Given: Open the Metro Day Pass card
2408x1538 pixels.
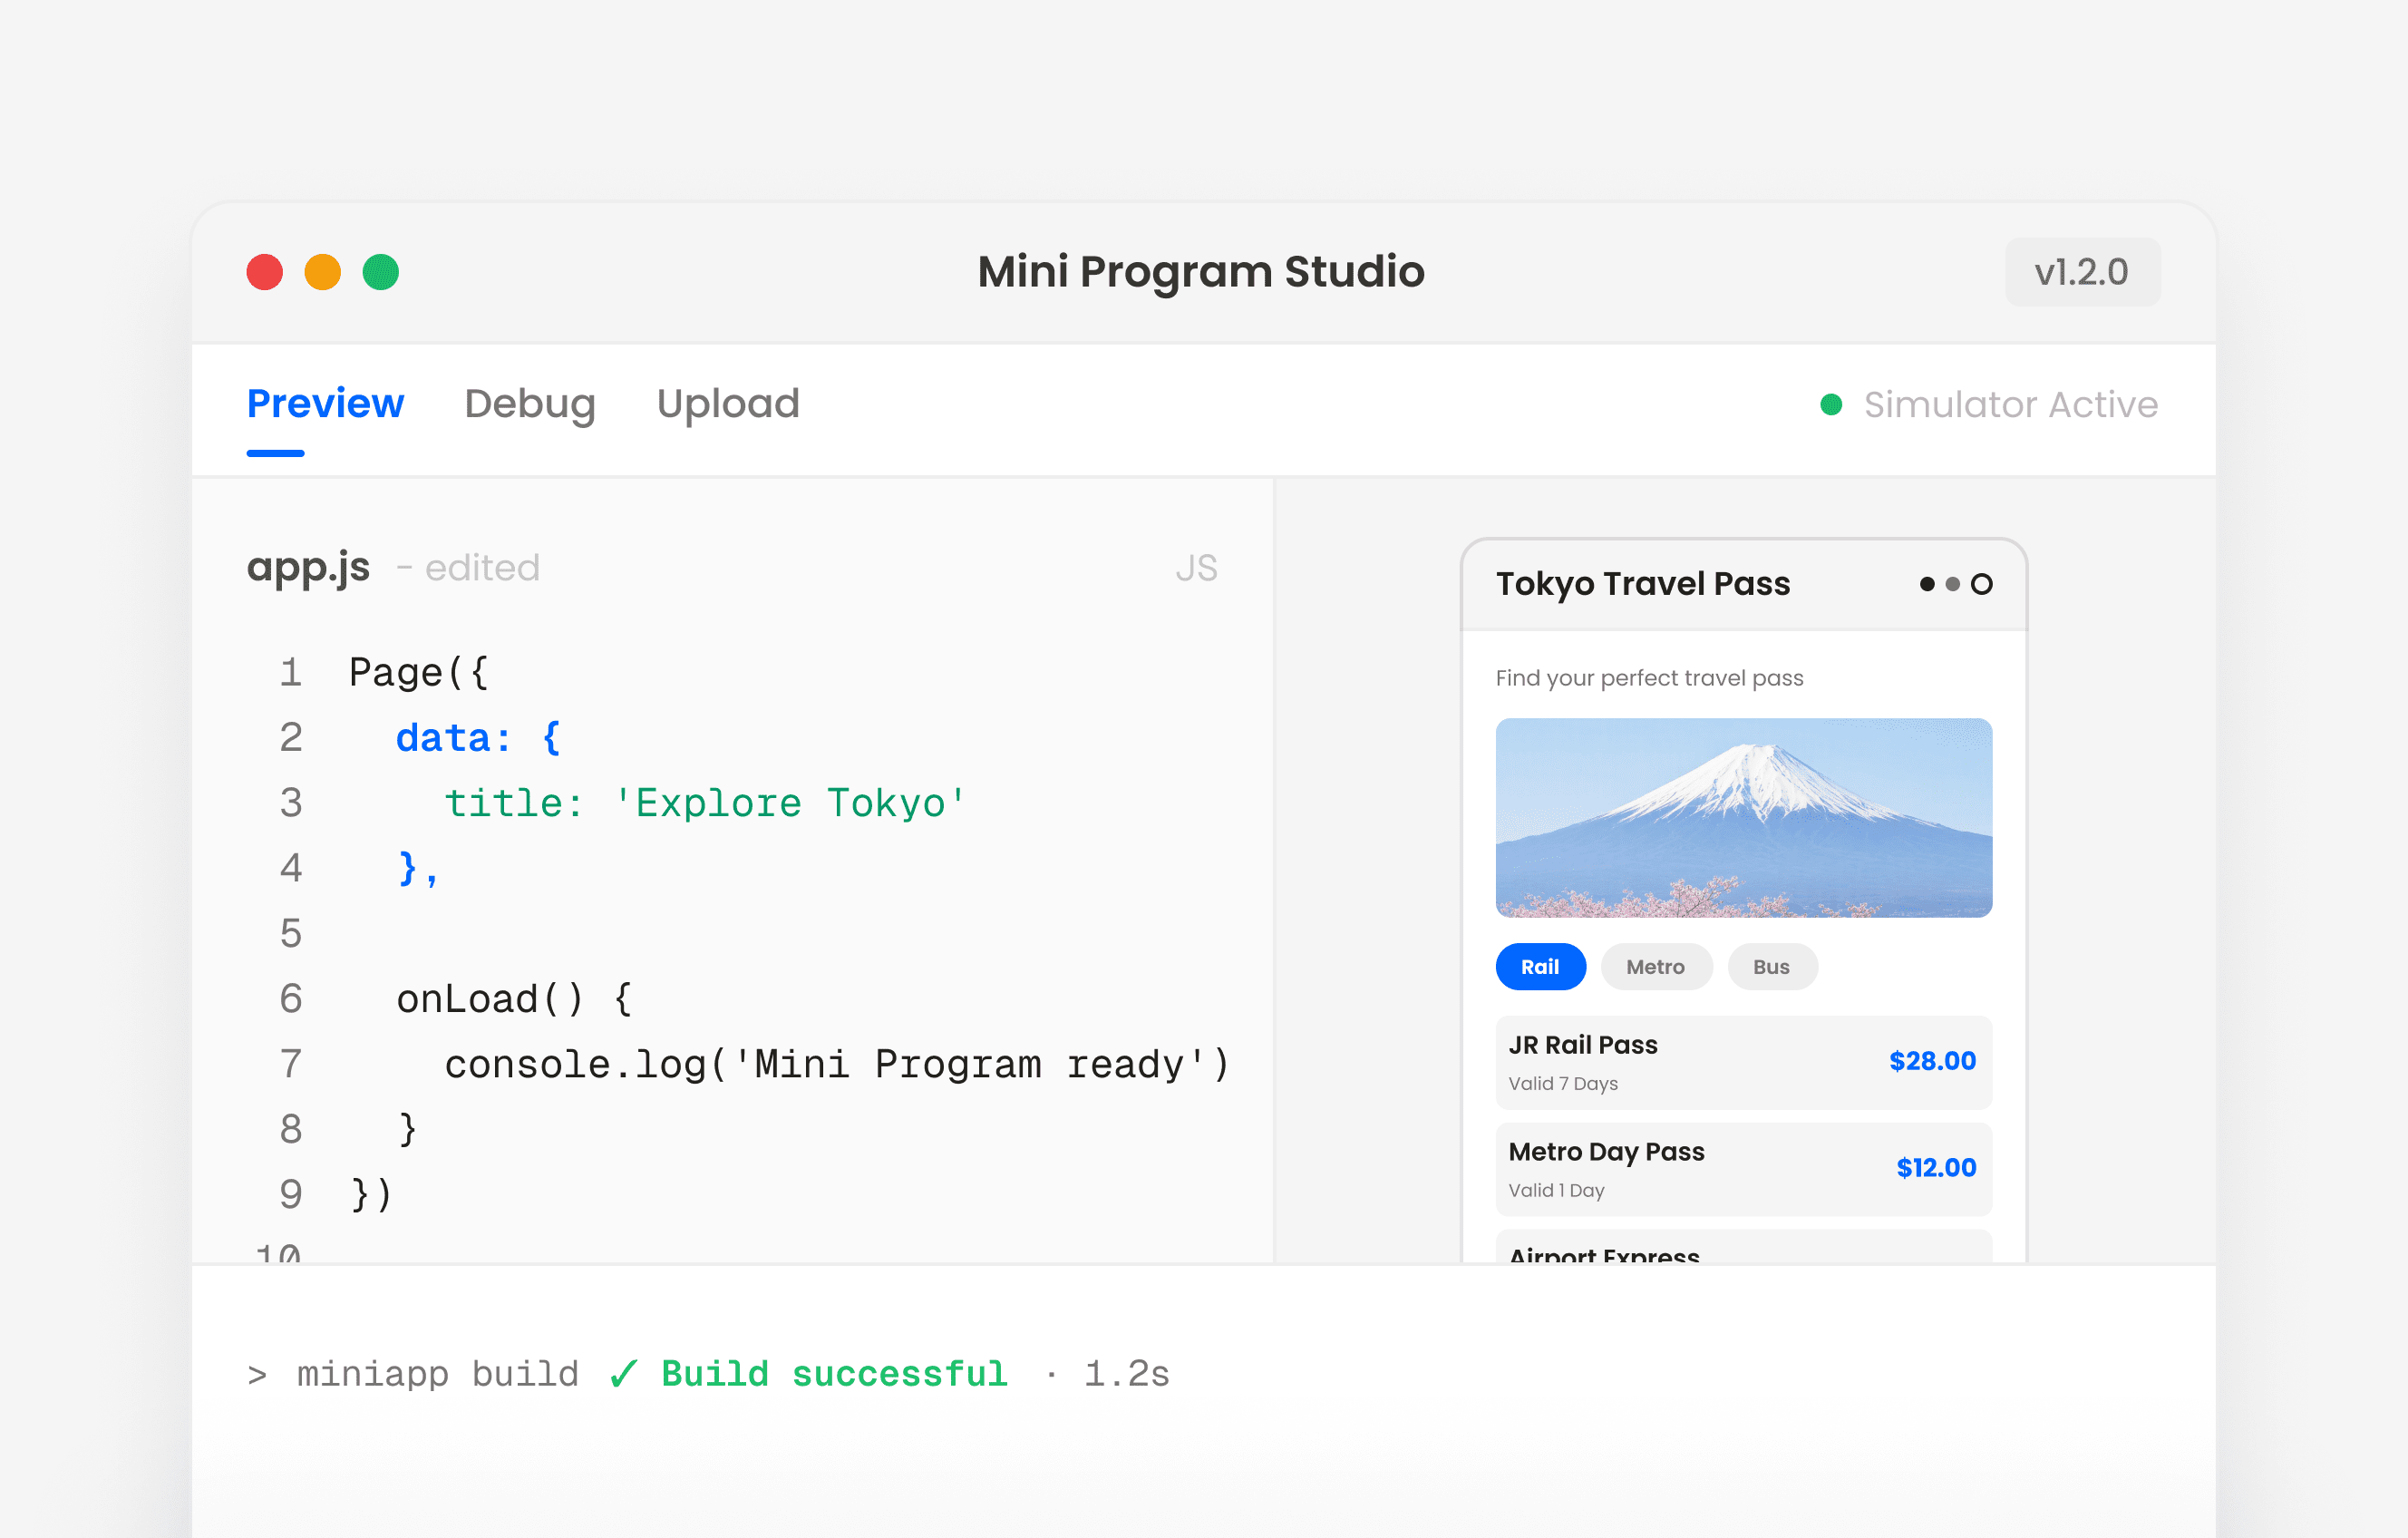Looking at the screenshot, I should (1744, 1169).
